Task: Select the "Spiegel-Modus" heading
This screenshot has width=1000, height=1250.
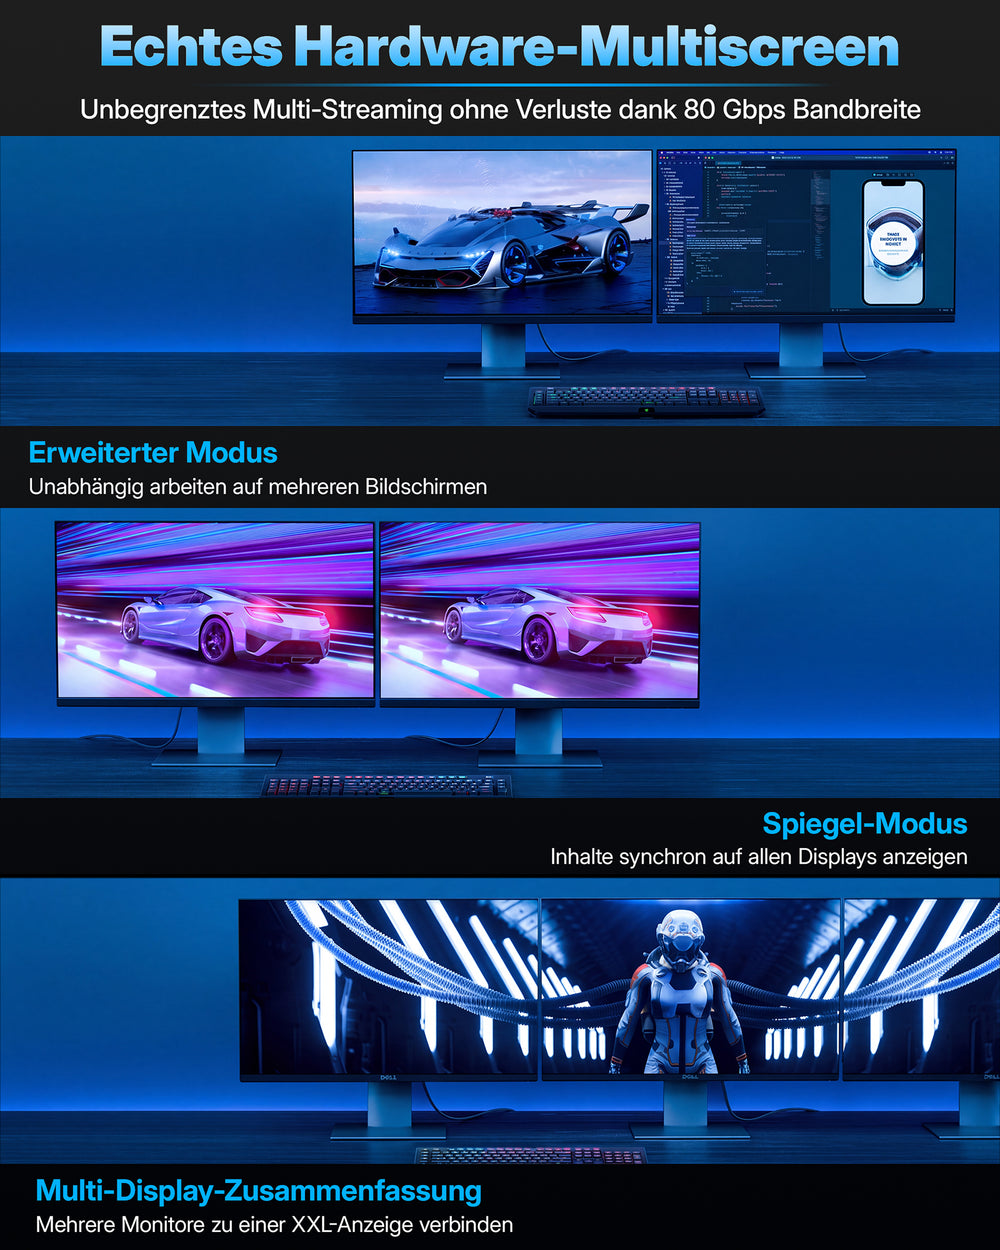Action: 865,824
